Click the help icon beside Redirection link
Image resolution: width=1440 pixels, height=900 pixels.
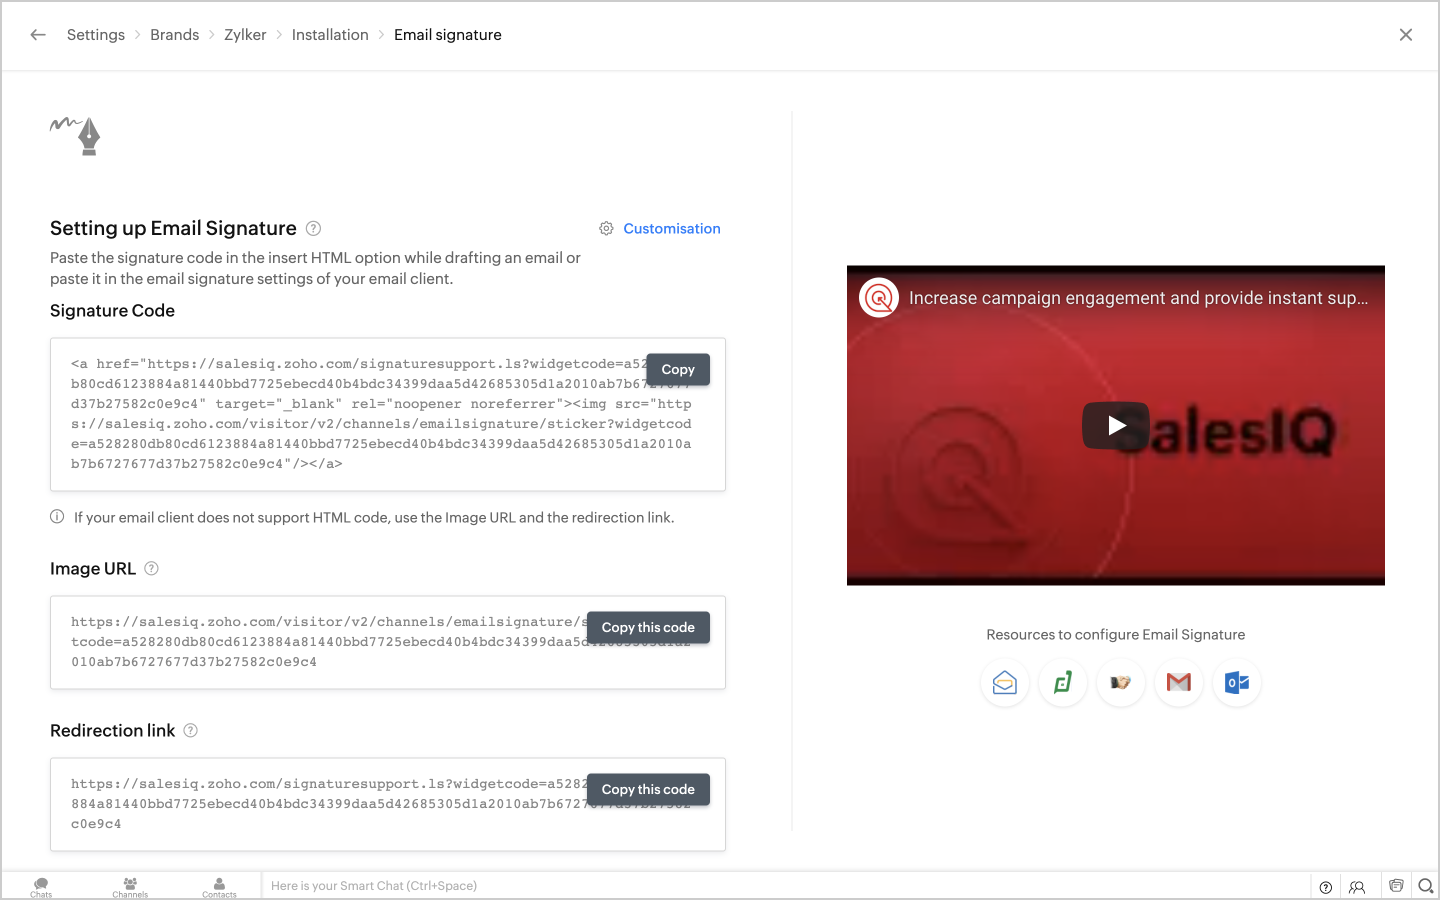[190, 731]
